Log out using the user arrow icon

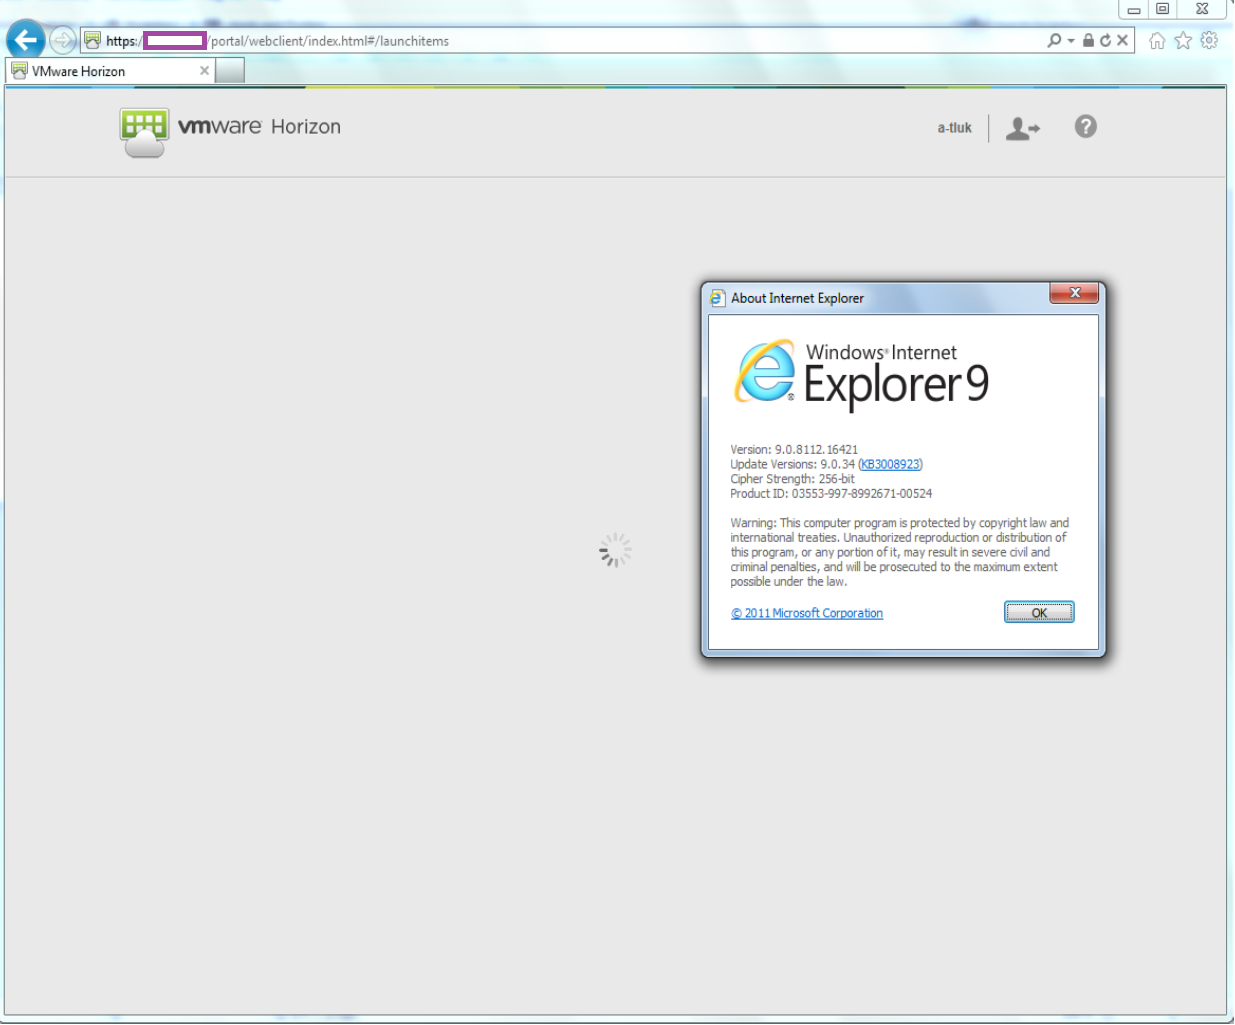click(x=1022, y=128)
